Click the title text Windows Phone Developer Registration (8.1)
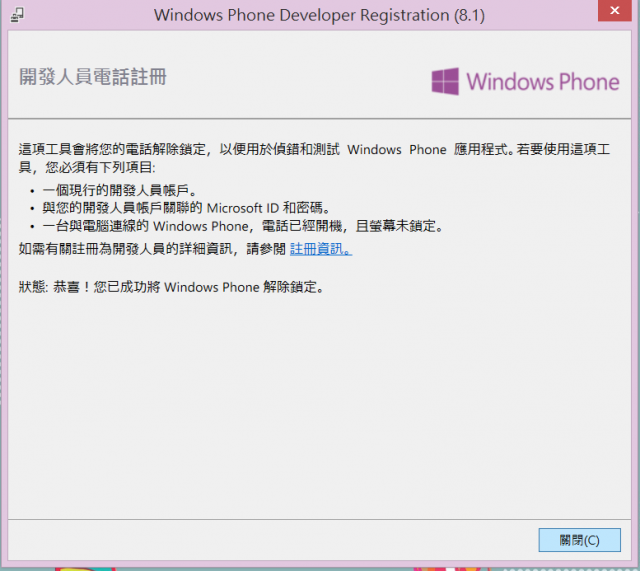640x571 pixels. coord(319,15)
